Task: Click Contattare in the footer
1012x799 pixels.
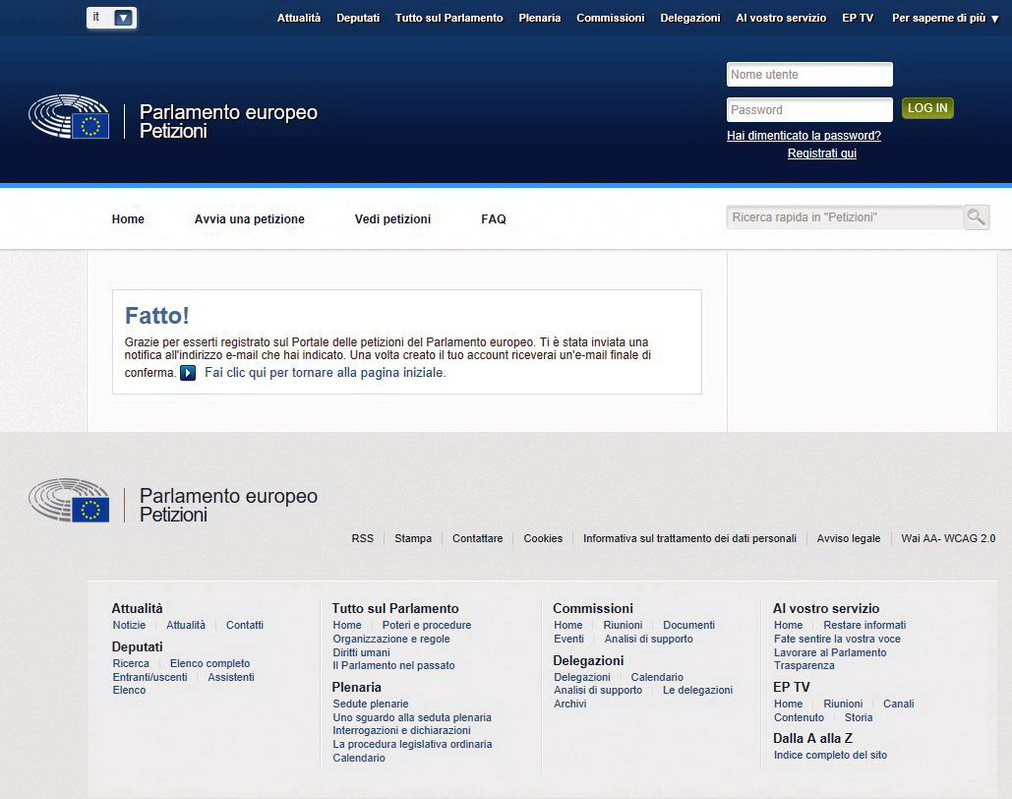Action: (478, 538)
